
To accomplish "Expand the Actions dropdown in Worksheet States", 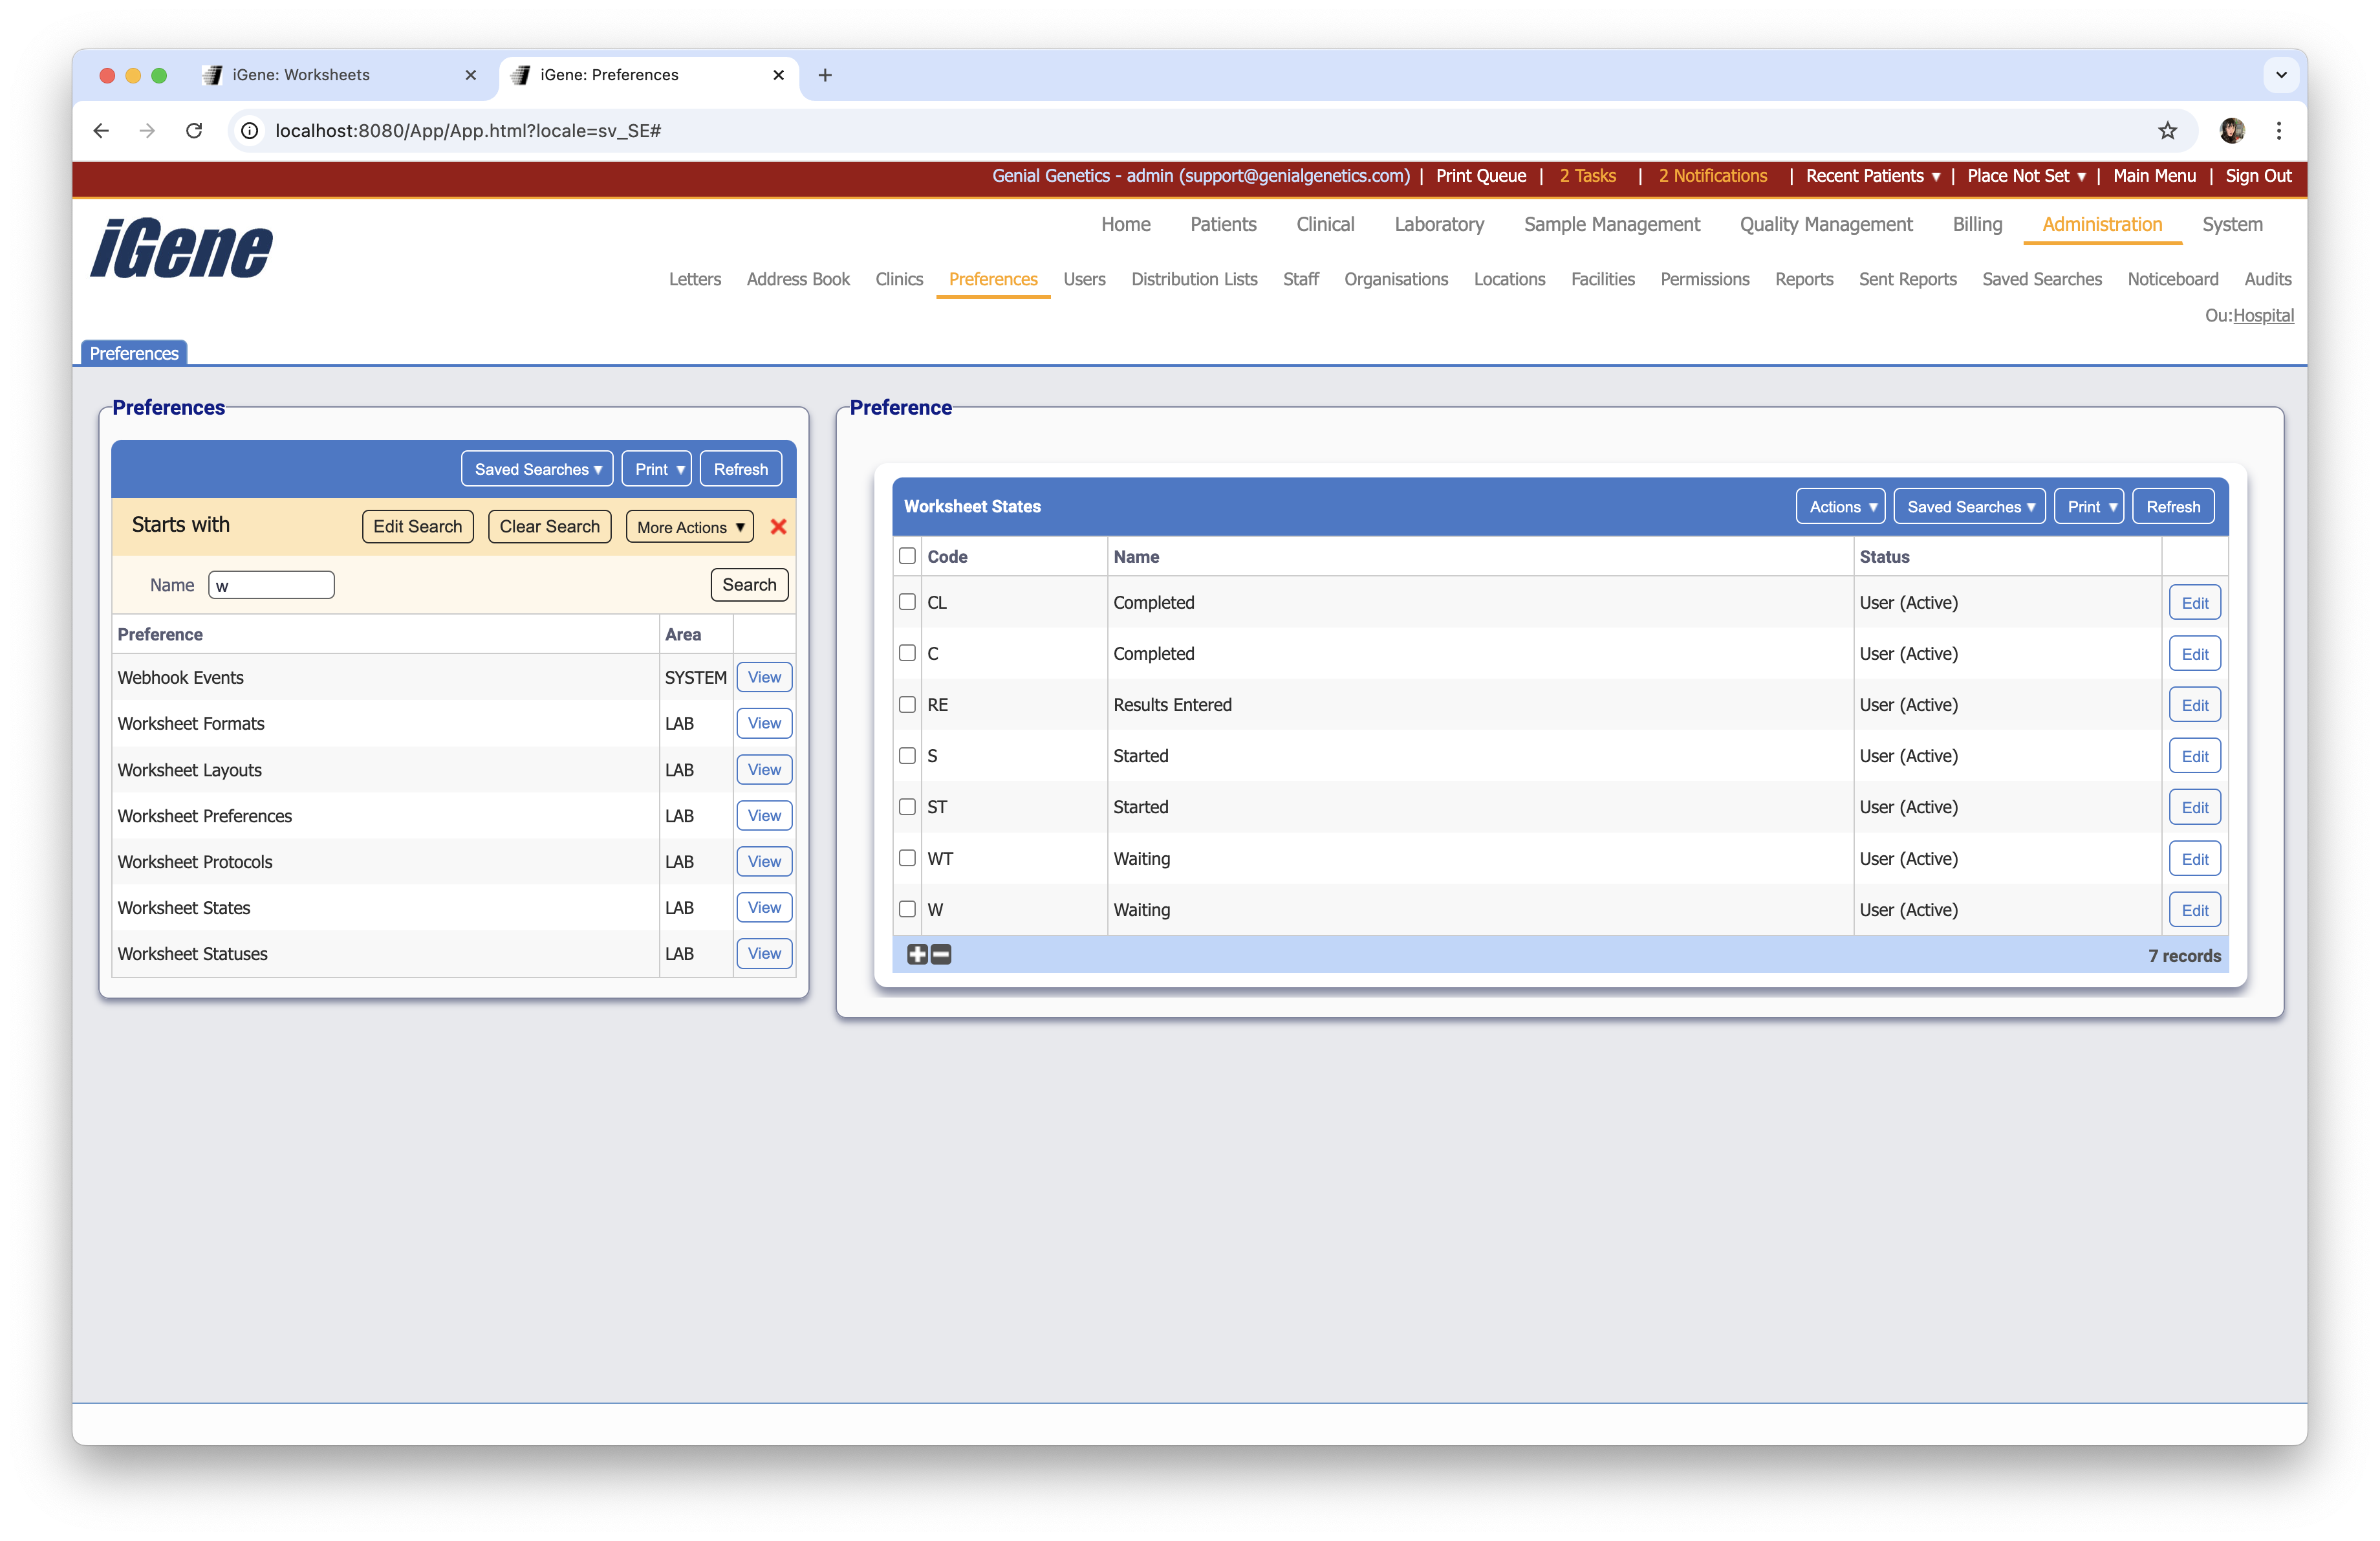I will point(1840,507).
